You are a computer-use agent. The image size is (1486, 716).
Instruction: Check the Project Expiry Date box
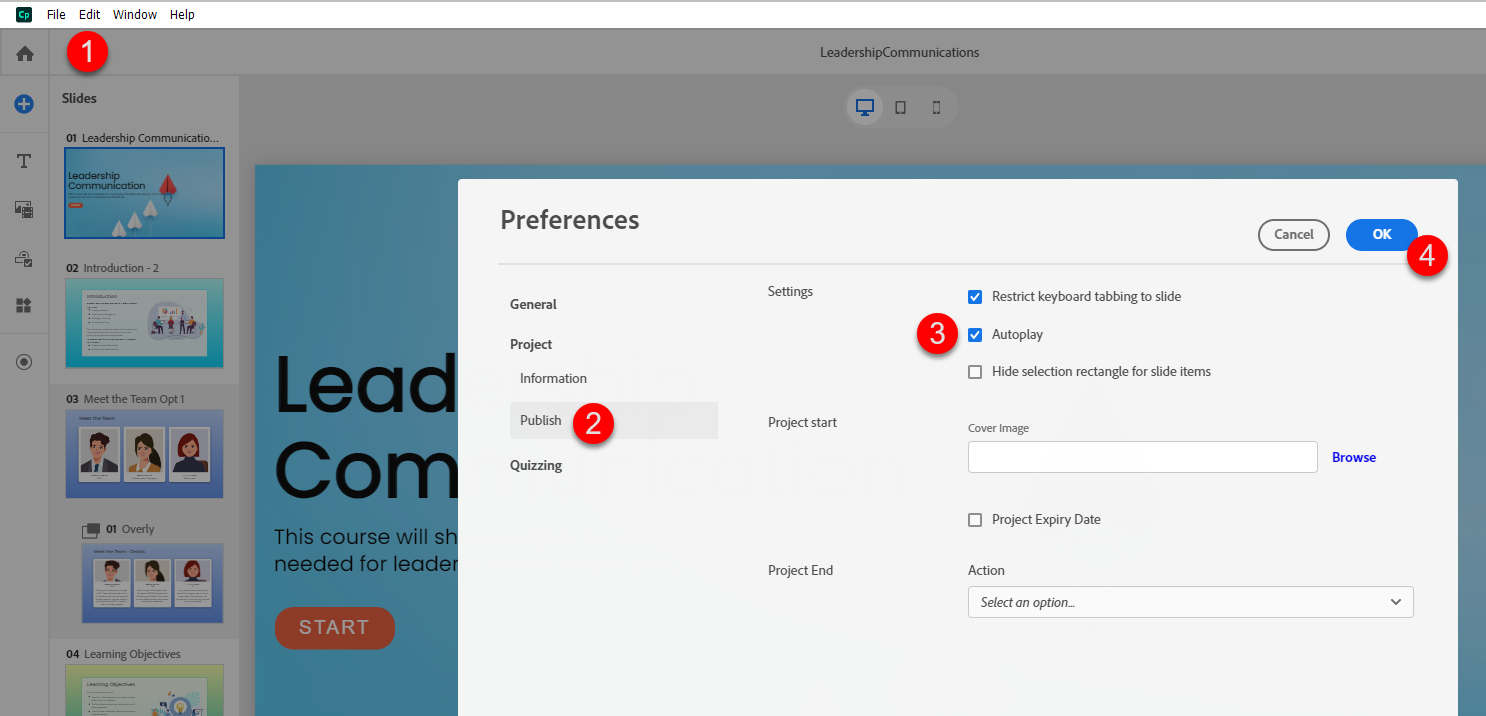[975, 519]
